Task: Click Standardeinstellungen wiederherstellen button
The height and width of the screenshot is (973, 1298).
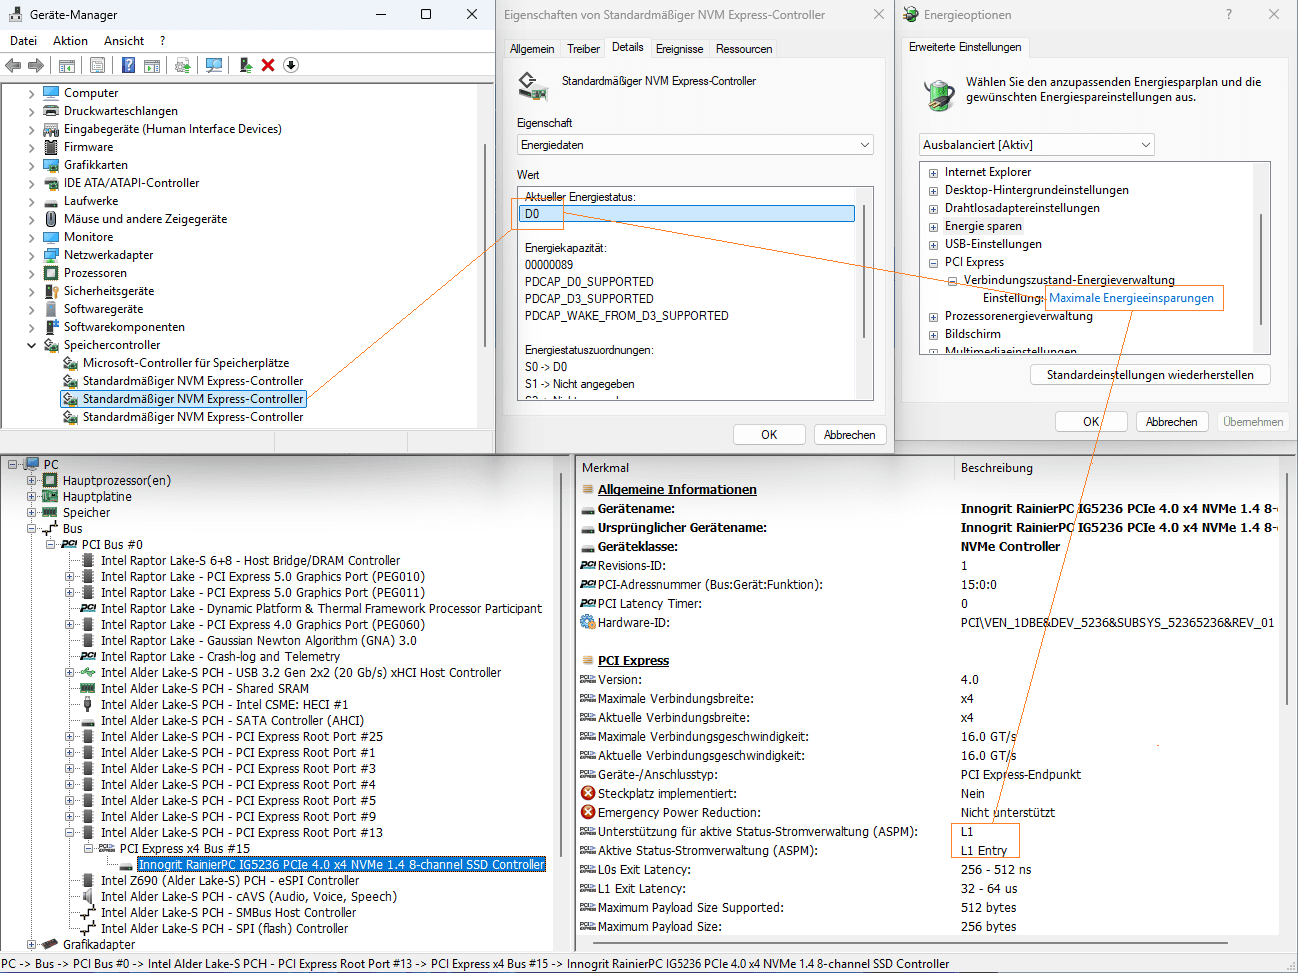Action: click(1150, 375)
